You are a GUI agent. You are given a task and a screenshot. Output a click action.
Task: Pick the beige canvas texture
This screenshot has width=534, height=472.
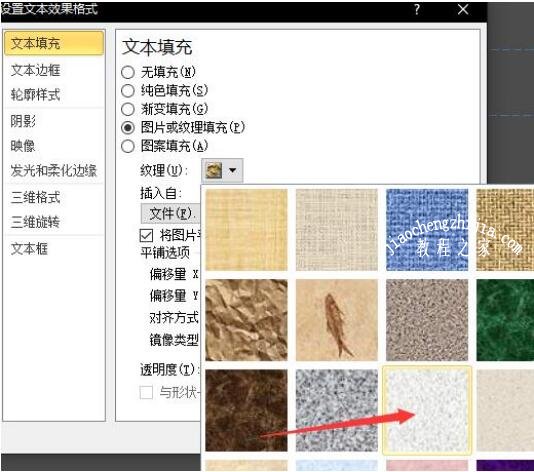click(x=337, y=230)
